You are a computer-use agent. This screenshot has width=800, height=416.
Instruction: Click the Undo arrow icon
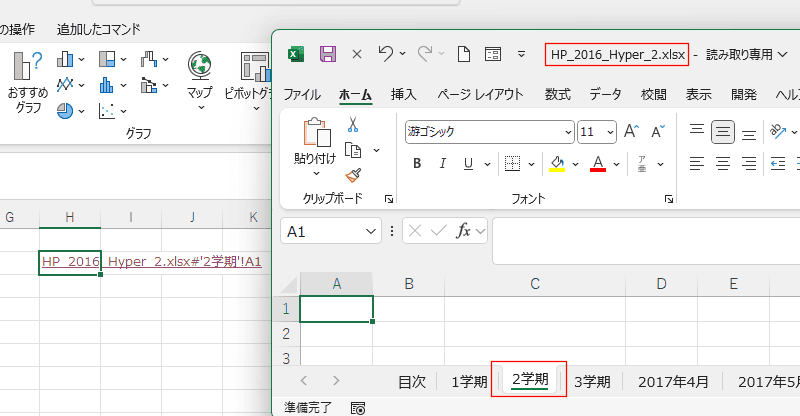click(386, 54)
